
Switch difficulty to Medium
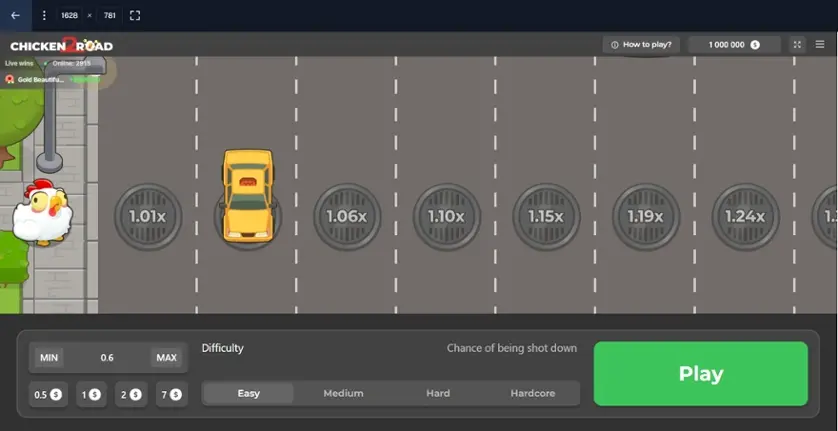click(x=343, y=393)
